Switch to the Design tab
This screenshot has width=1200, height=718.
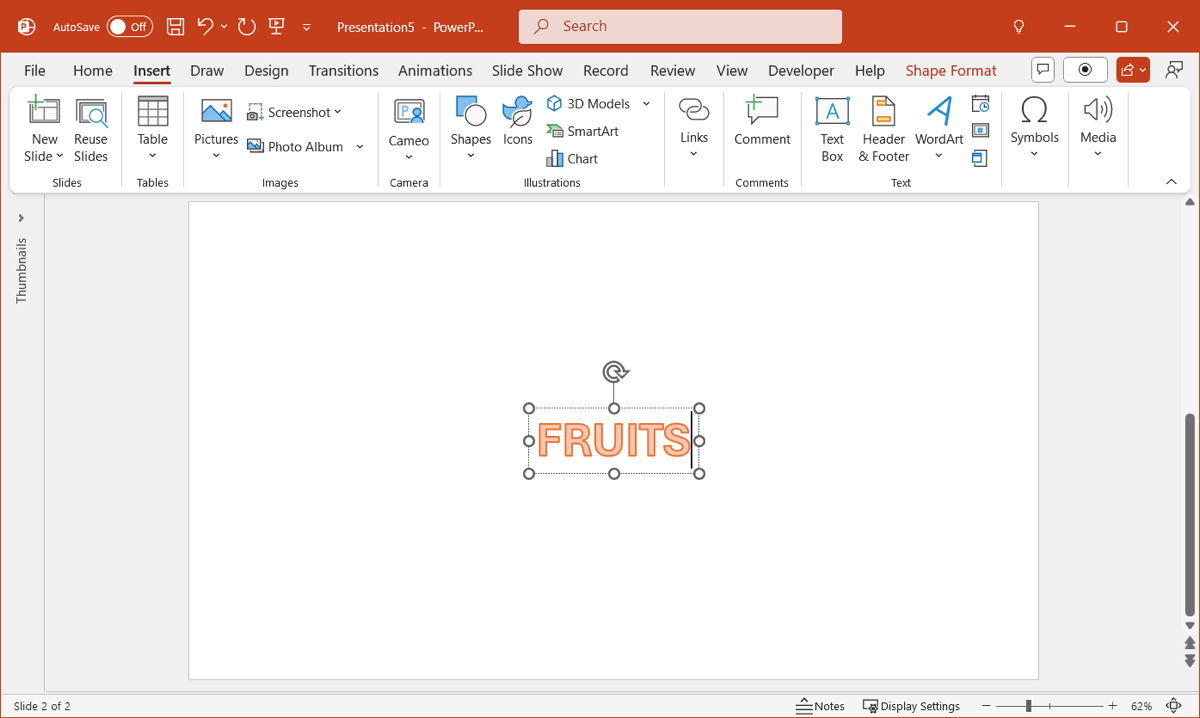point(266,70)
